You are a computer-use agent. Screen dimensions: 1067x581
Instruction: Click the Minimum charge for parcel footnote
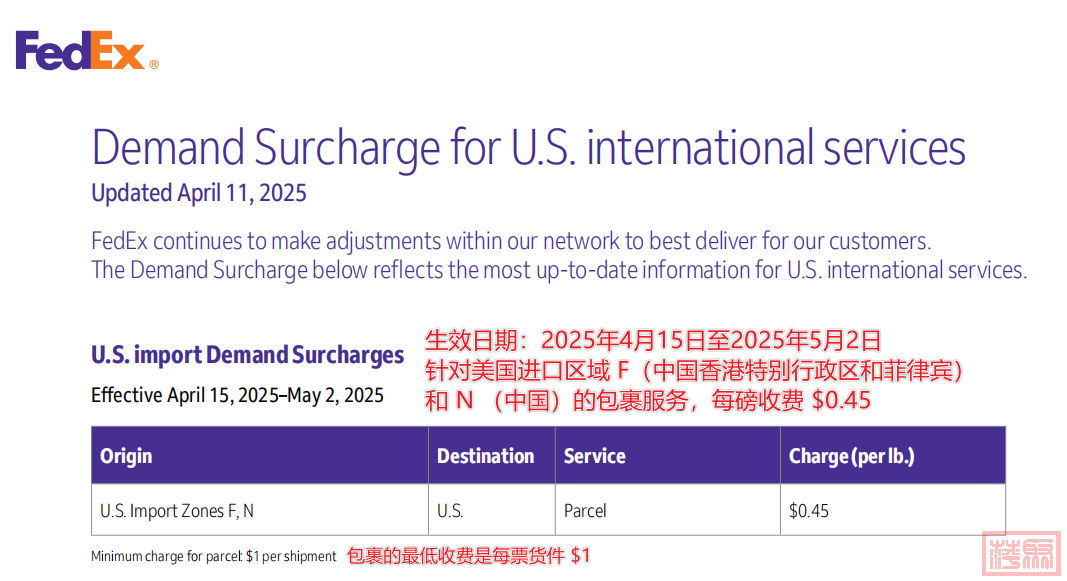coord(214,557)
